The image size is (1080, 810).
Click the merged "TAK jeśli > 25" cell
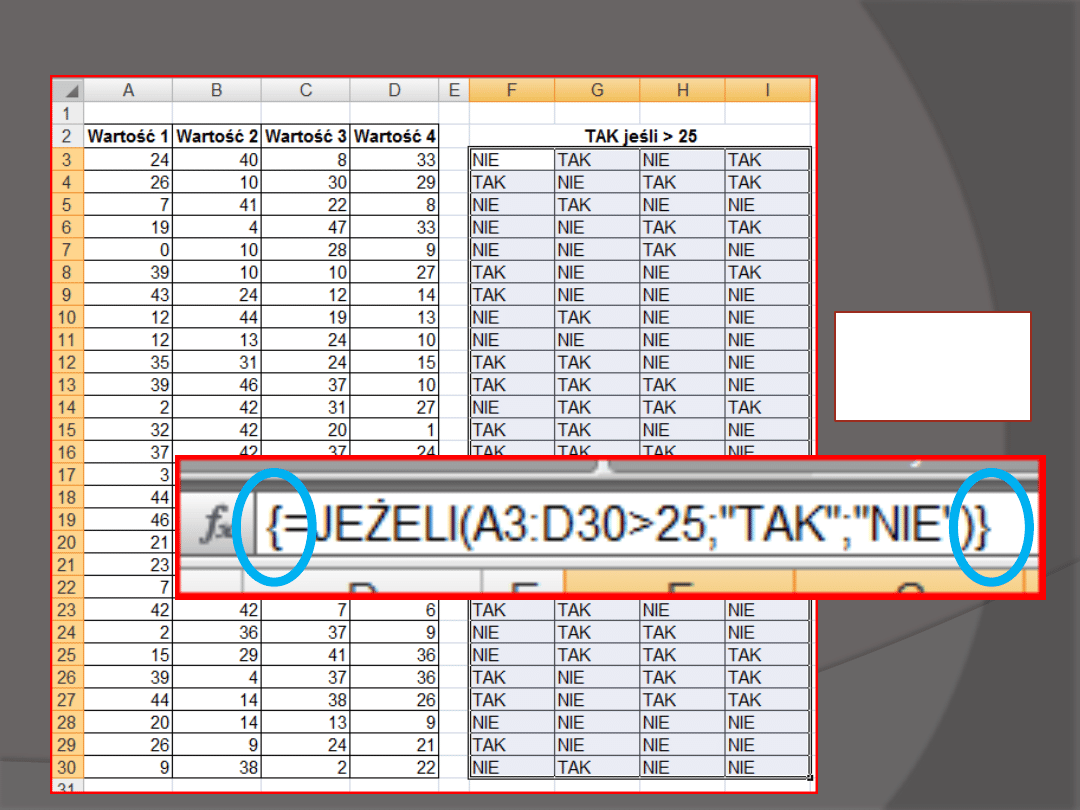tap(640, 137)
